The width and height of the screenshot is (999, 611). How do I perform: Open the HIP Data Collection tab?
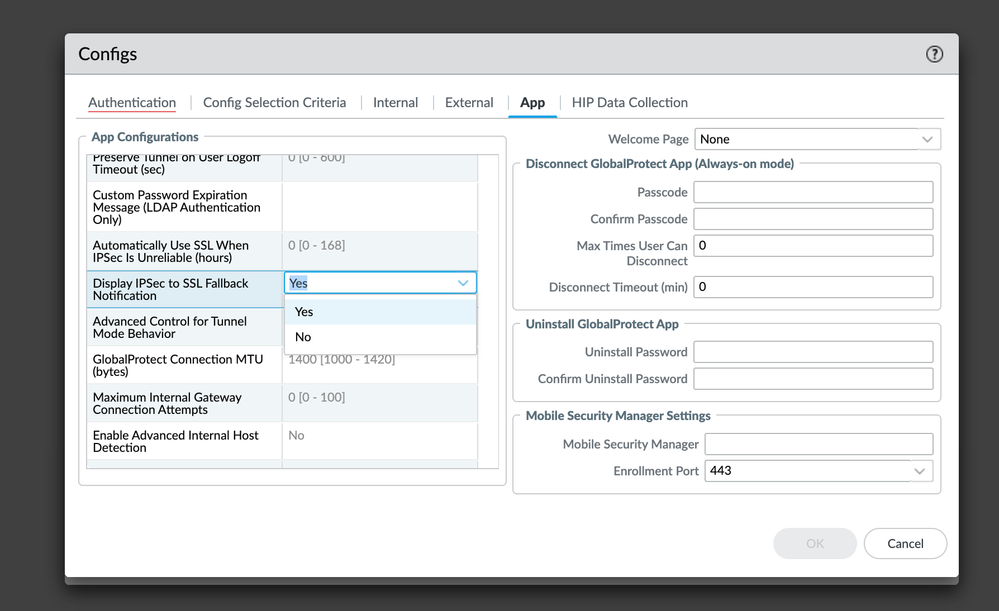point(629,102)
